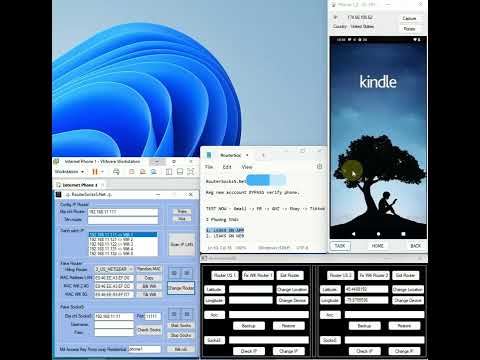Open Notepad settings gear icon
Screen dimensions: 480x360
(x=319, y=166)
